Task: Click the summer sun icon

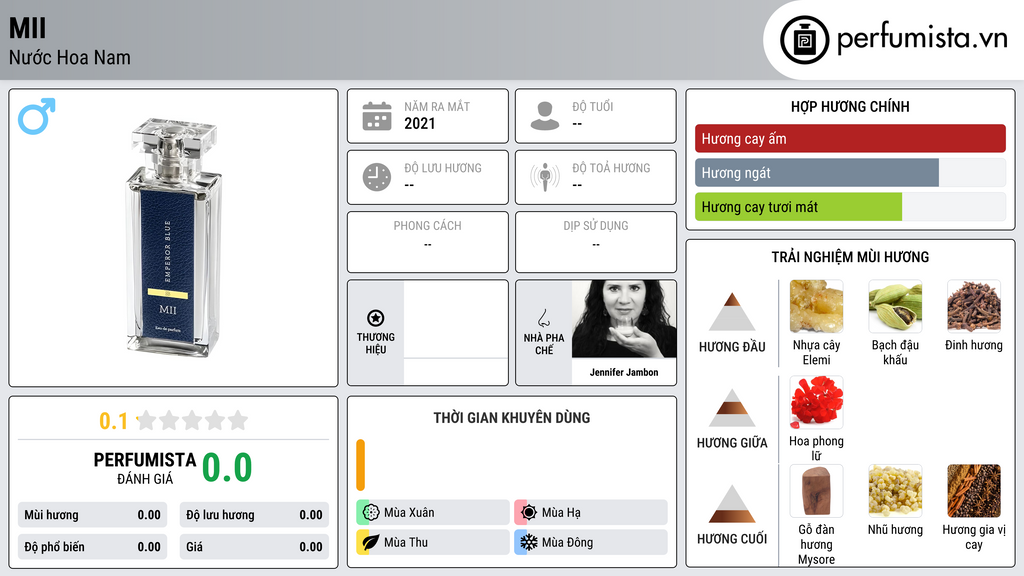Action: [x=529, y=513]
